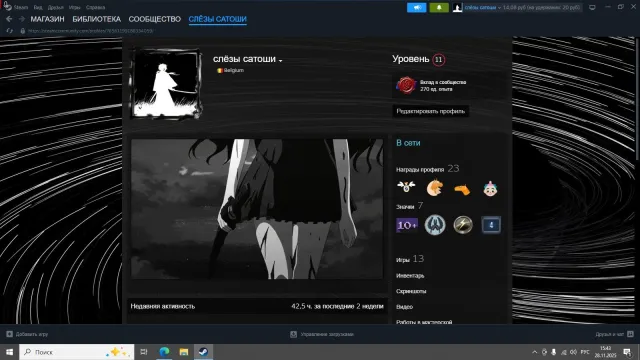Click the Windows Поиск search box

[x=77, y=352]
